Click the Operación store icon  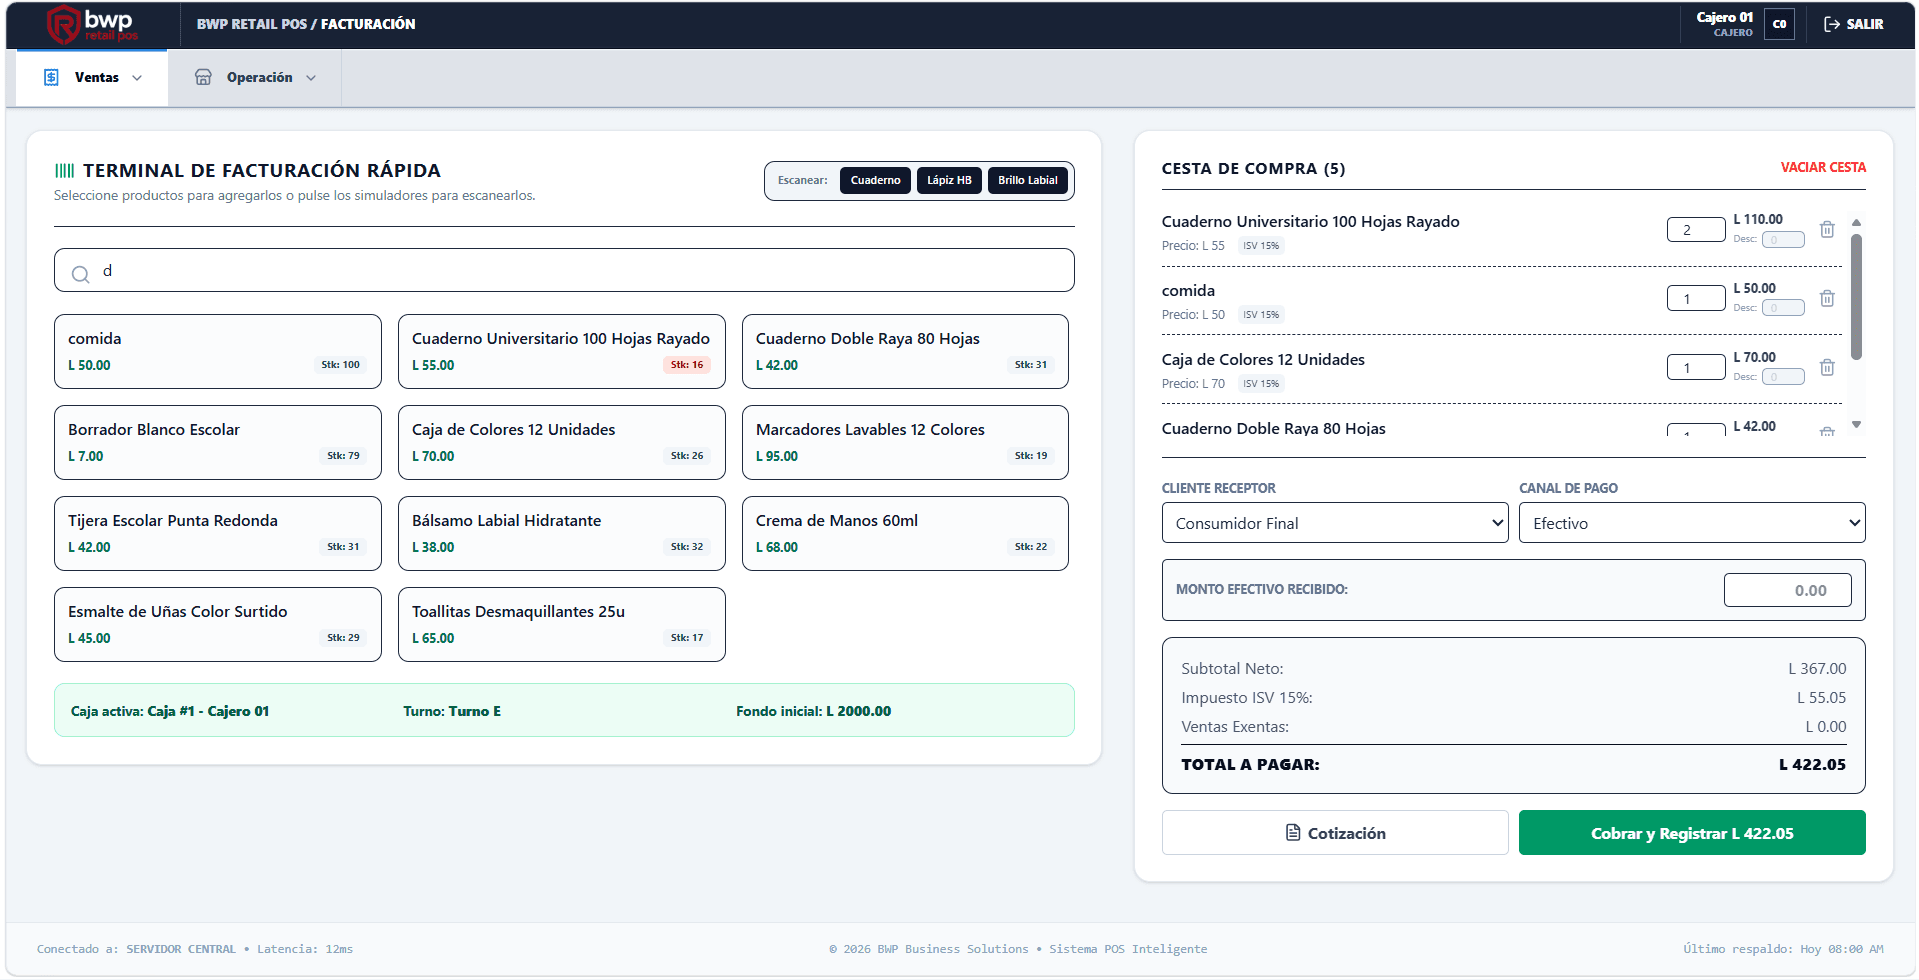point(203,77)
